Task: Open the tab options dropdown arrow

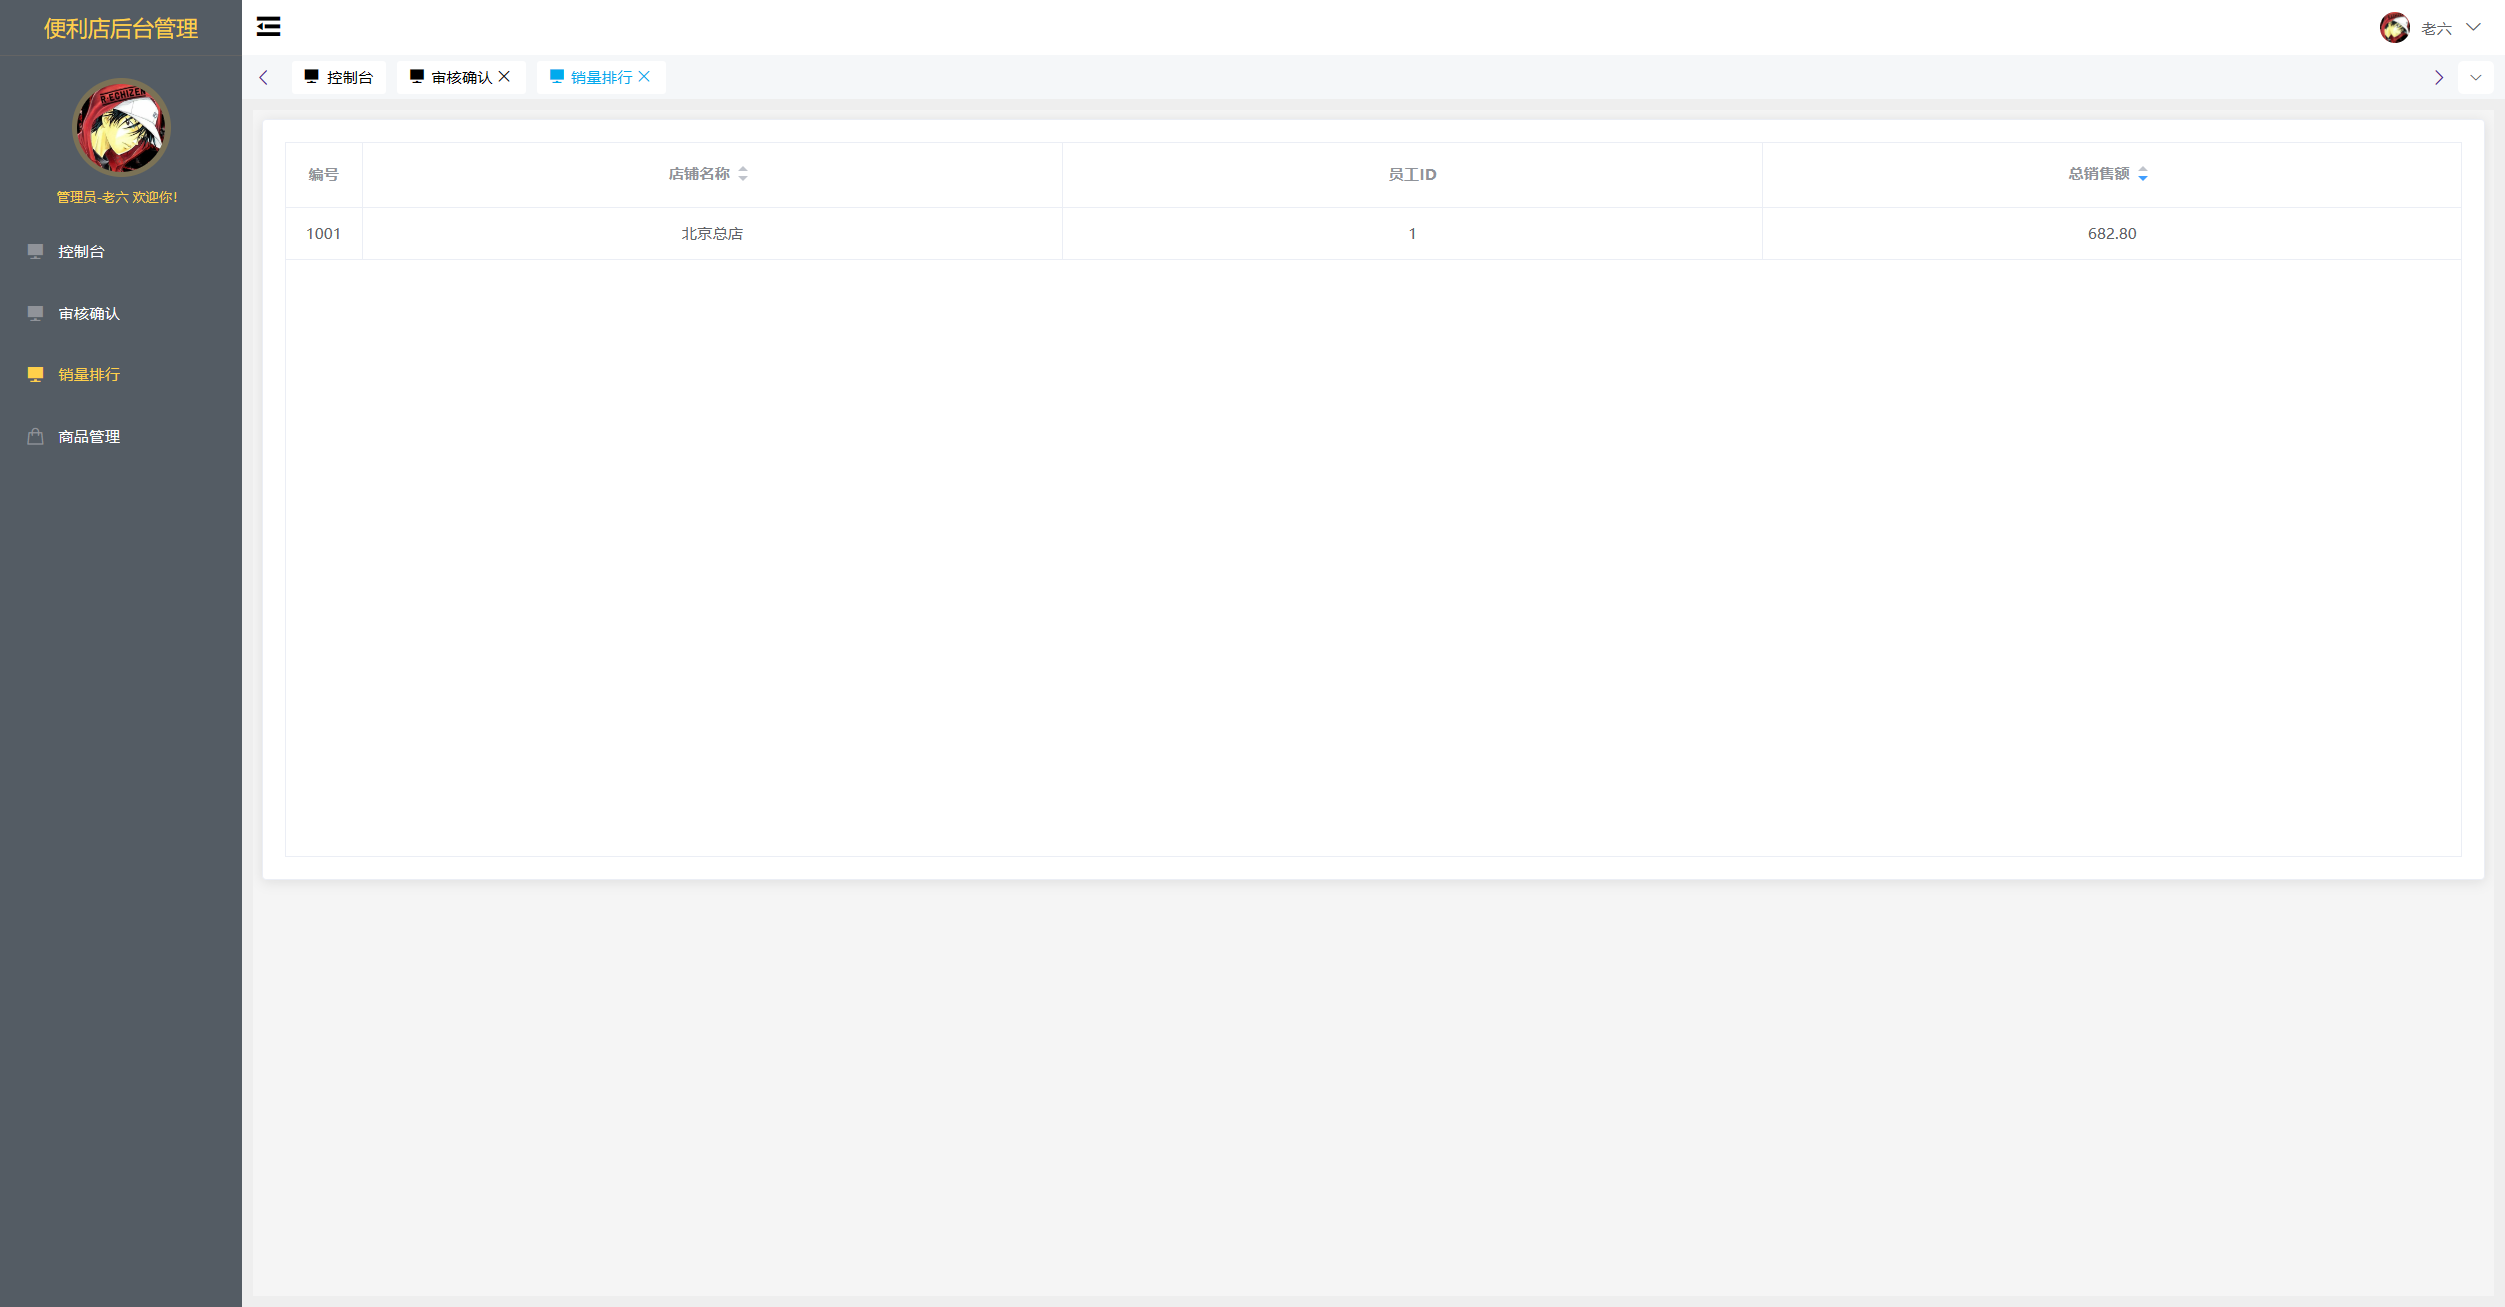Action: click(2475, 77)
